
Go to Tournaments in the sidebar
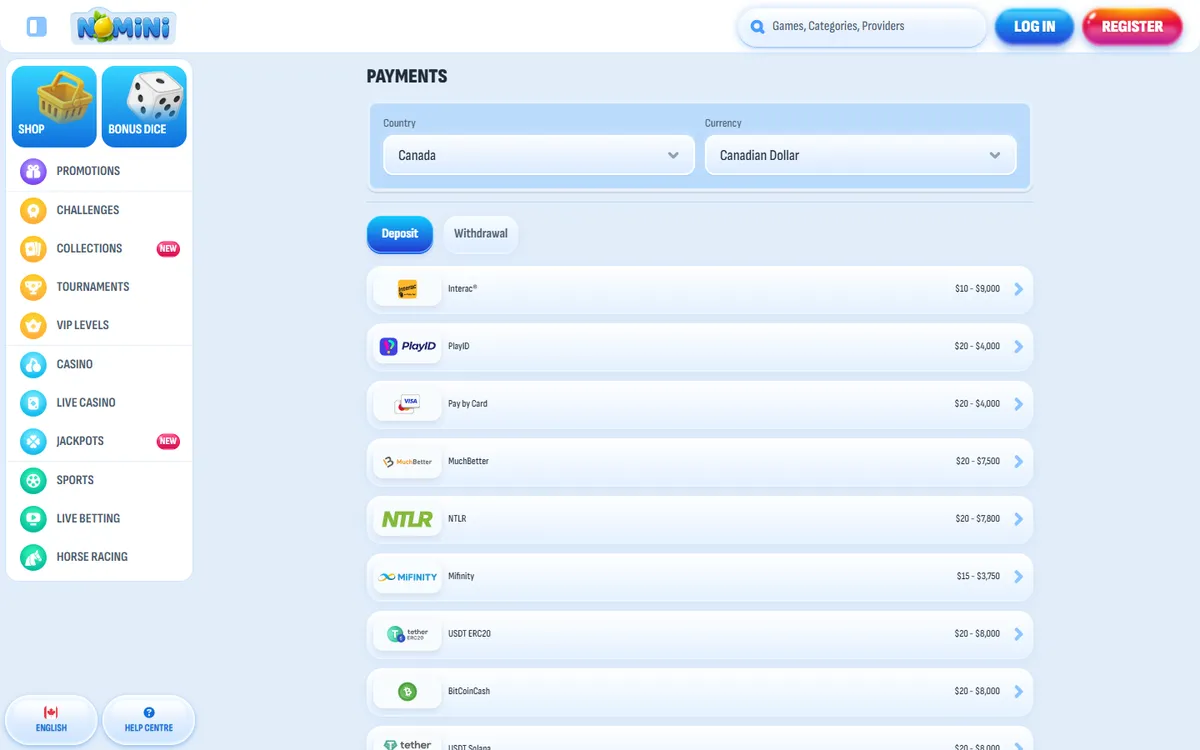click(99, 287)
